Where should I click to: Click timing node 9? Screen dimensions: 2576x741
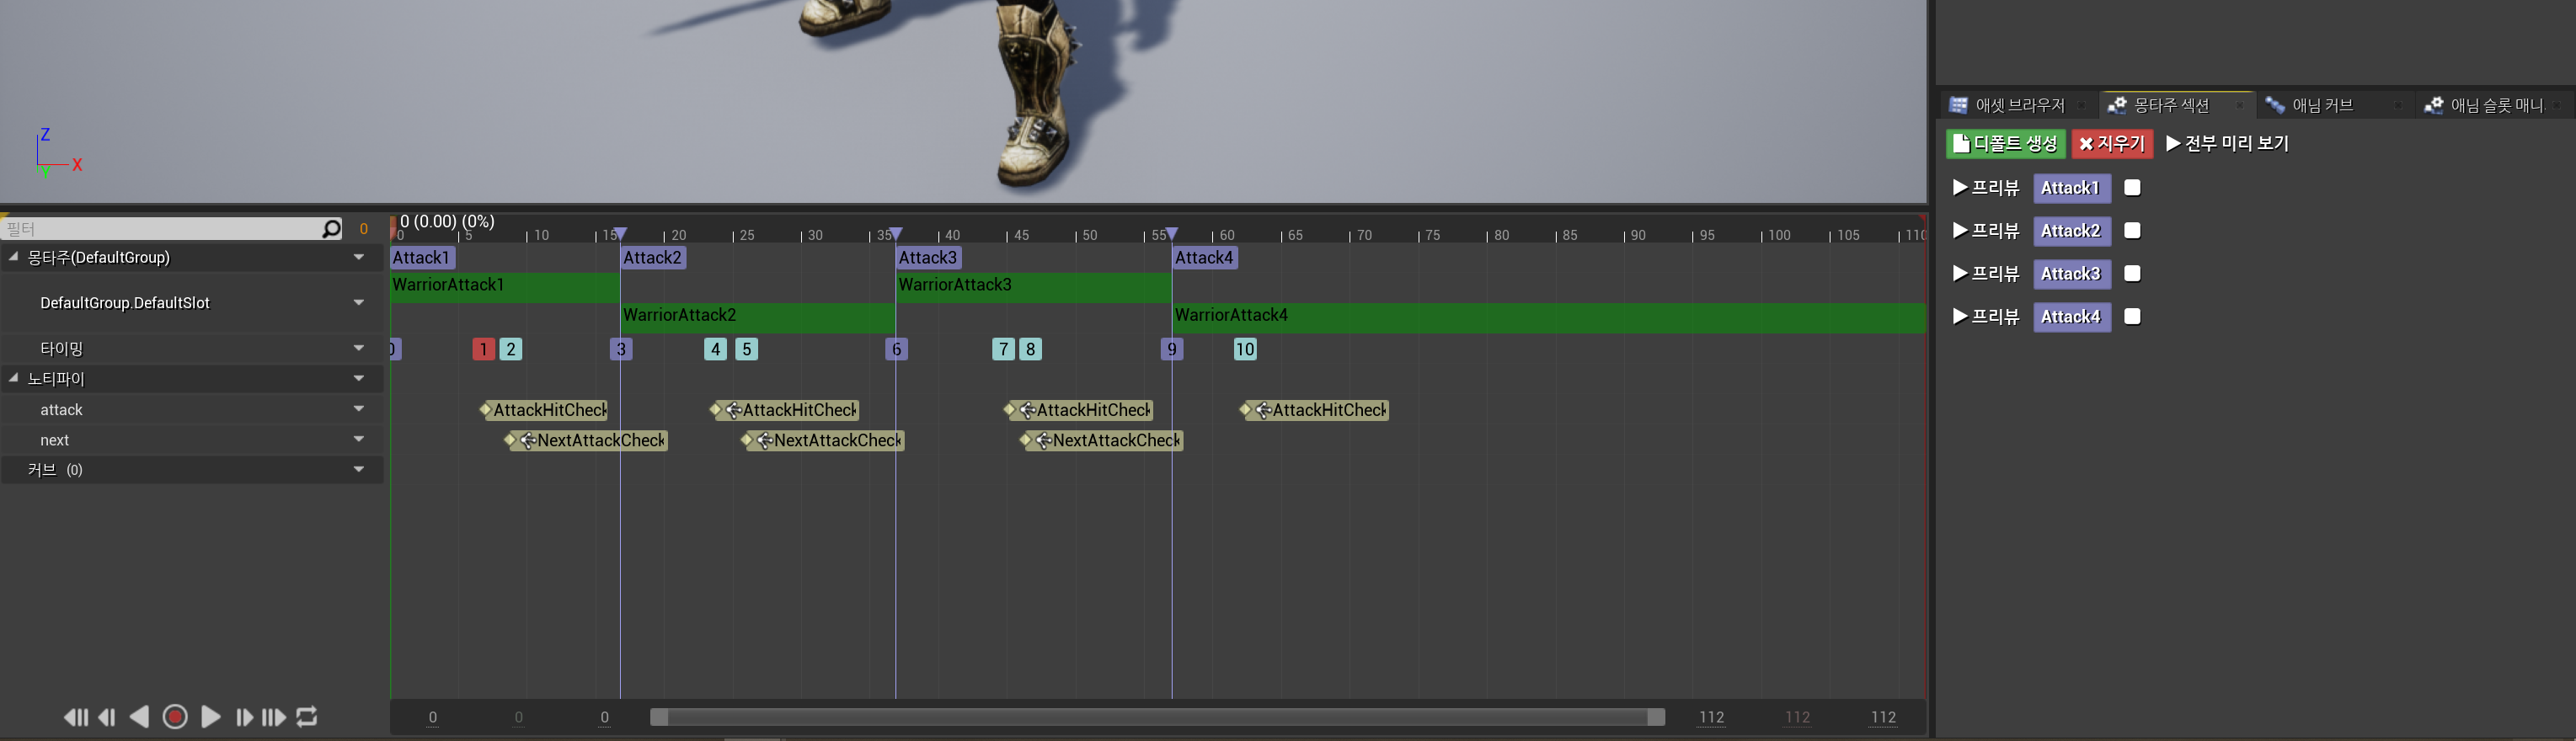(1172, 349)
